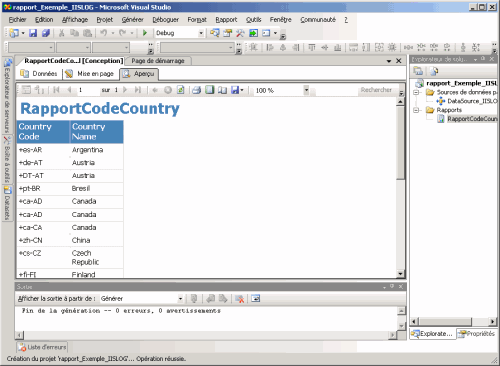Click the Copy icon in main toolbar

(74, 33)
